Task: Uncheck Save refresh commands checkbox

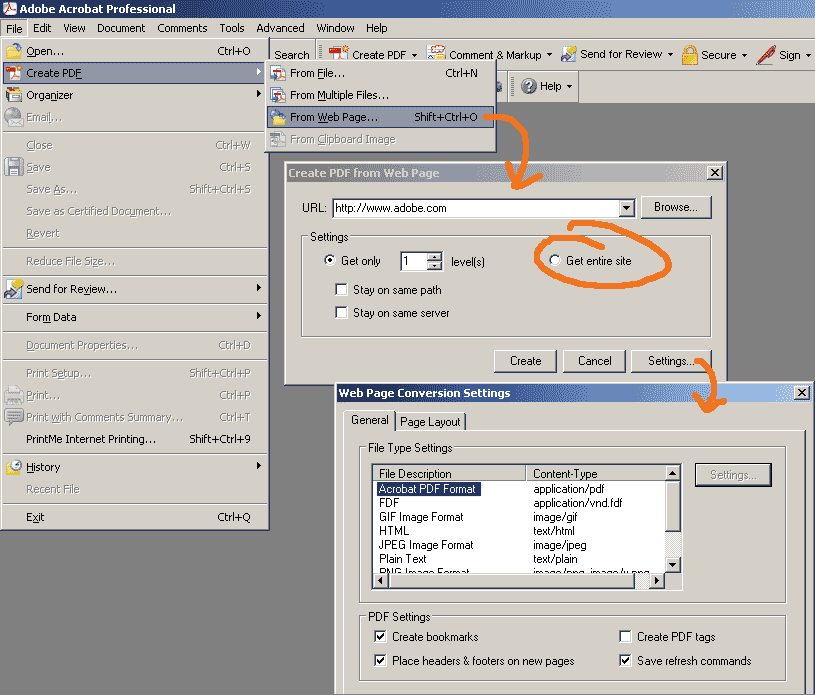Action: pyautogui.click(x=625, y=660)
